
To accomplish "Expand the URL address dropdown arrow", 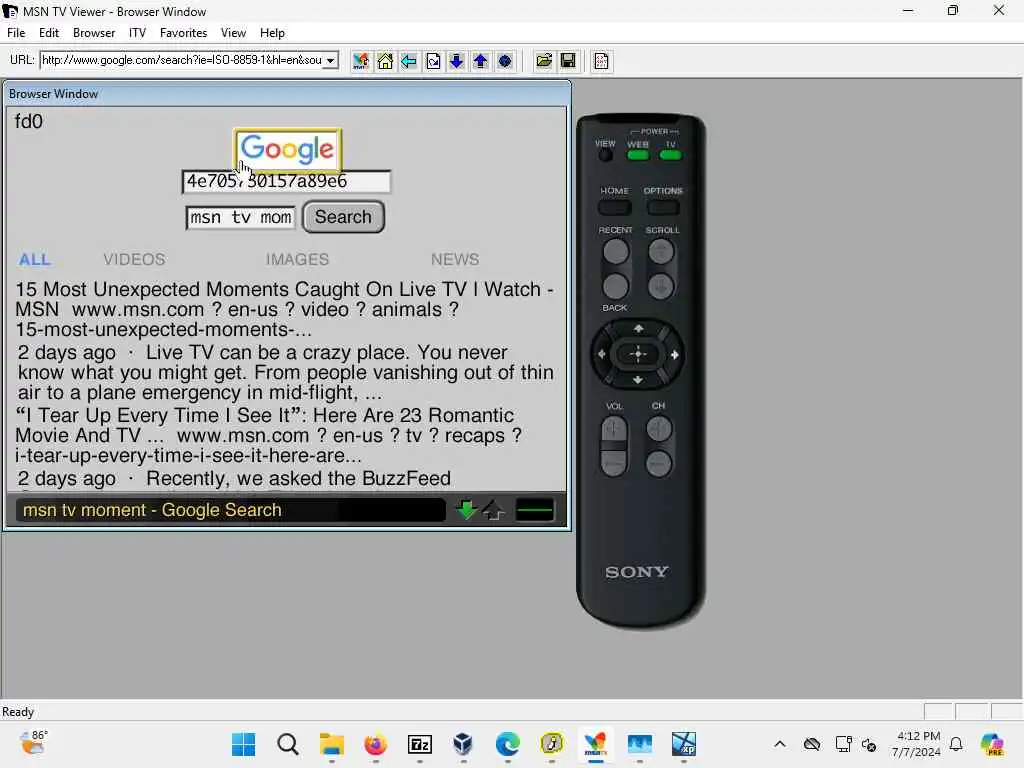I will click(331, 60).
